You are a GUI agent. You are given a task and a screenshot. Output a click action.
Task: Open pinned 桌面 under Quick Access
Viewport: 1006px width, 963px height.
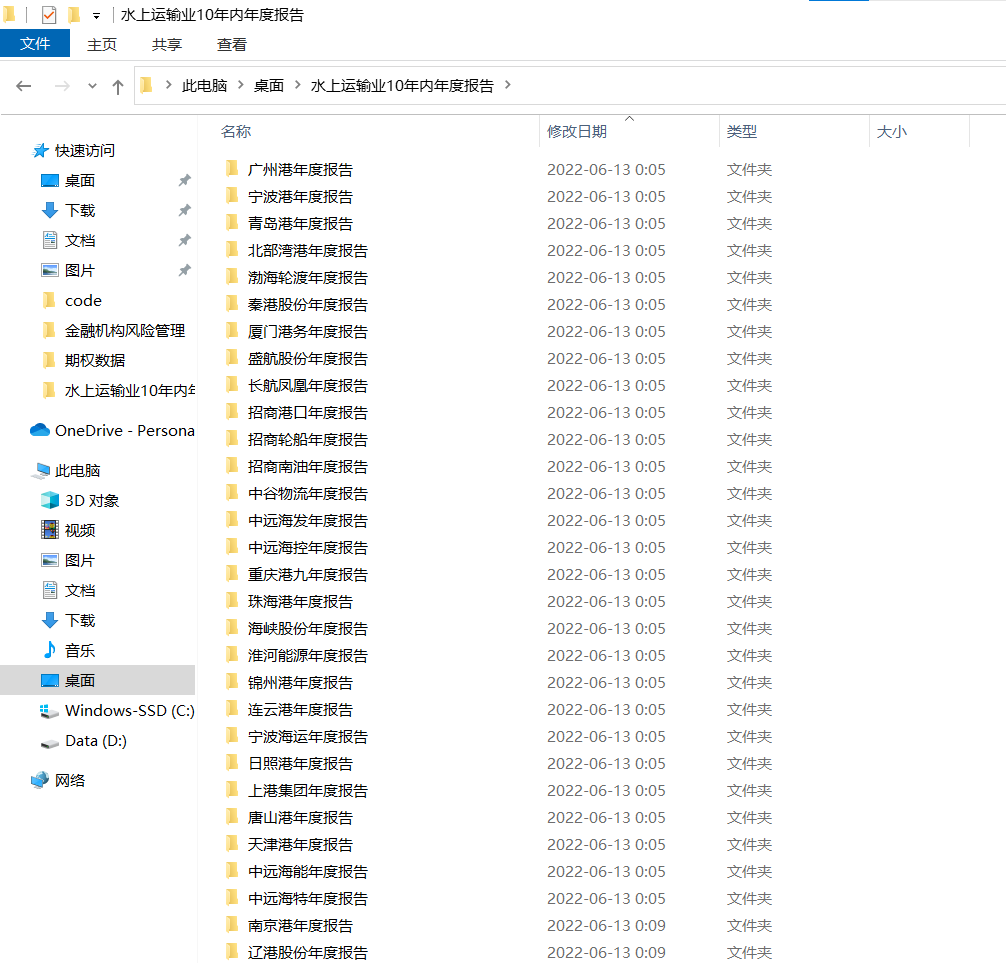point(80,180)
